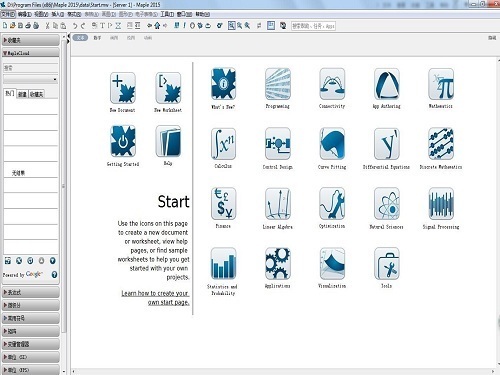This screenshot has height=375, width=500.
Task: Click the undo arrow toolbar icon
Action: 75,26
